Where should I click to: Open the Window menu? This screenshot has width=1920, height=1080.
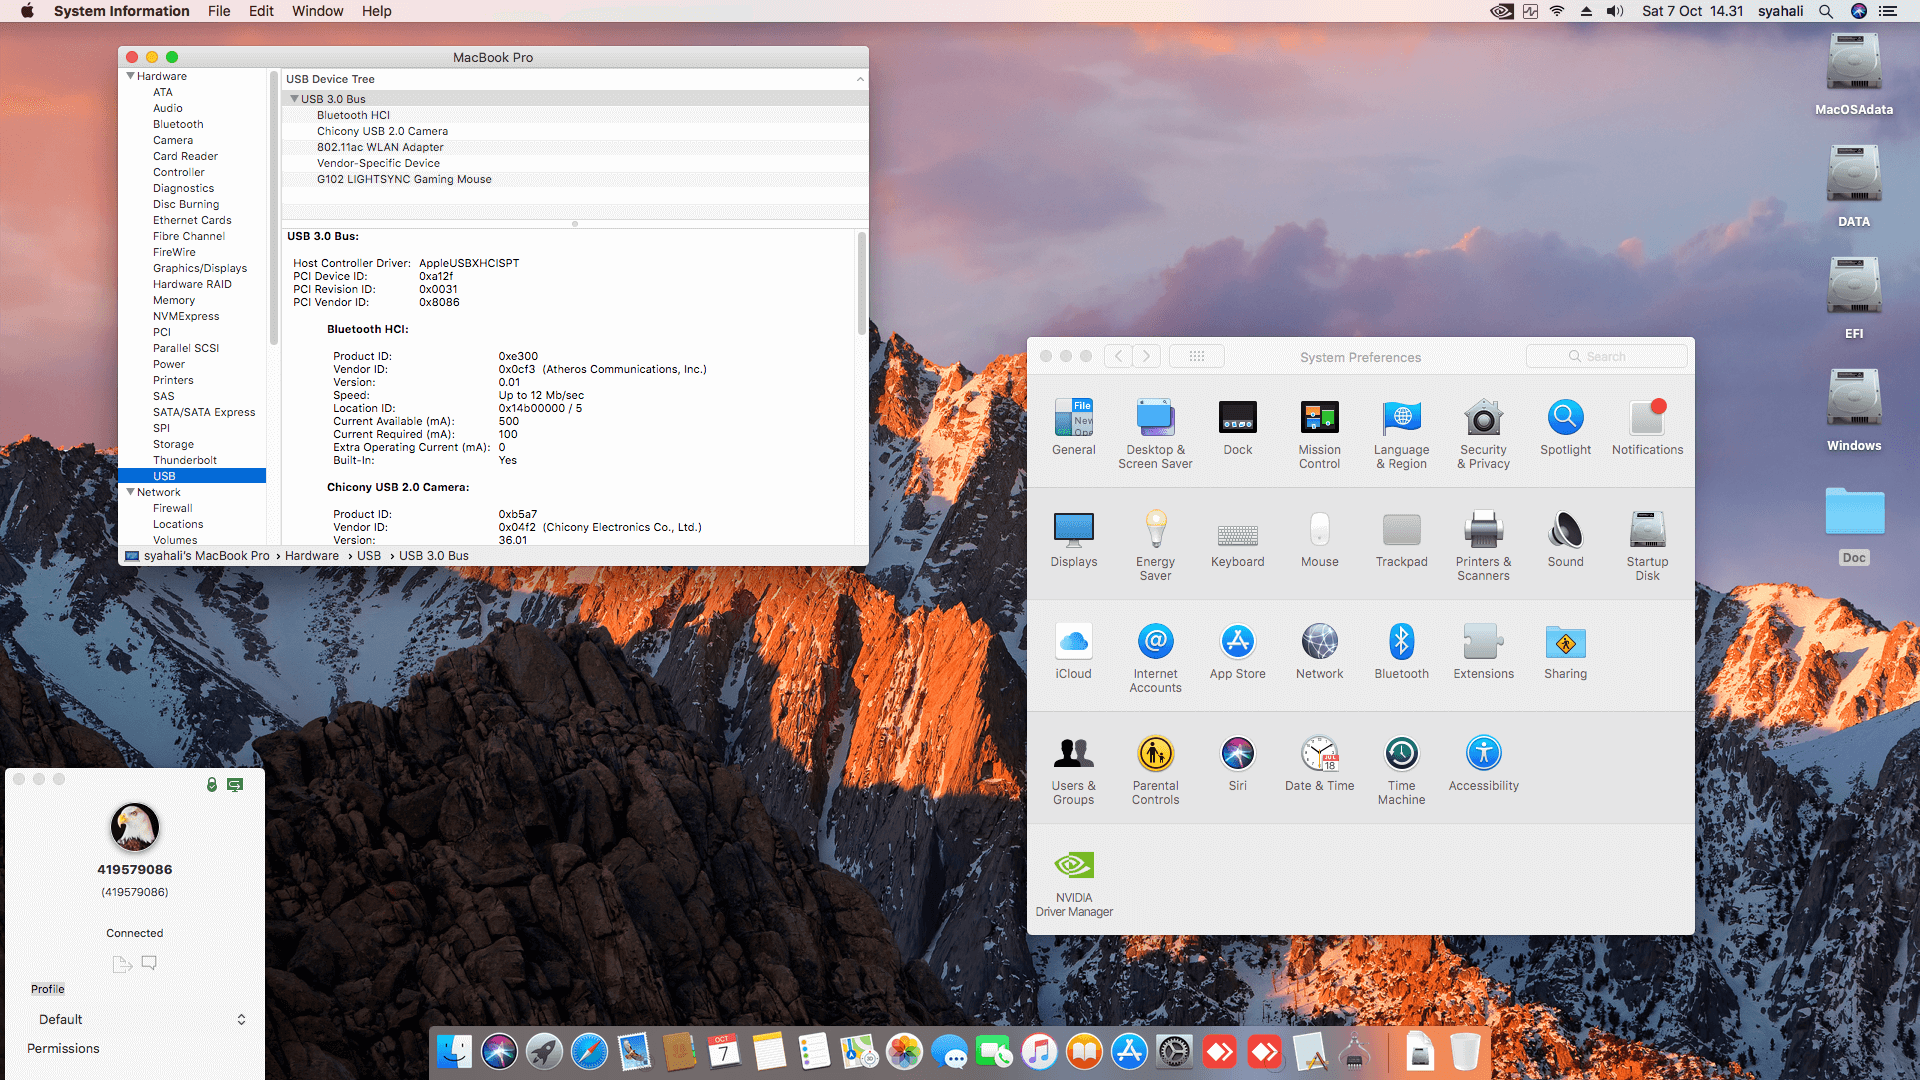click(x=317, y=11)
